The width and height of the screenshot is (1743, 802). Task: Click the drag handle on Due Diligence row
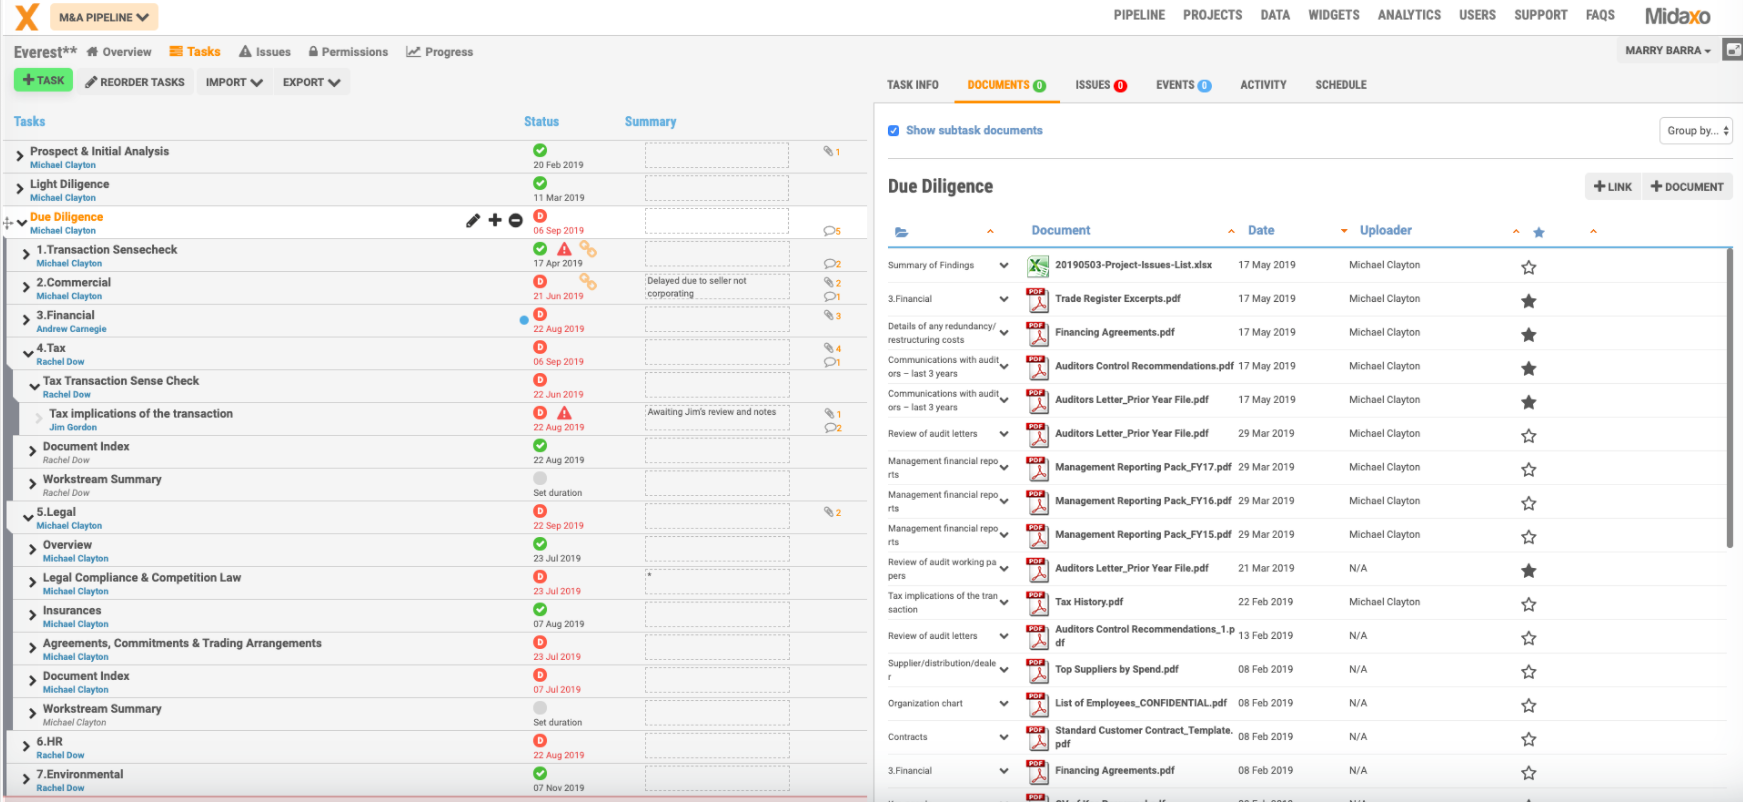coord(8,222)
